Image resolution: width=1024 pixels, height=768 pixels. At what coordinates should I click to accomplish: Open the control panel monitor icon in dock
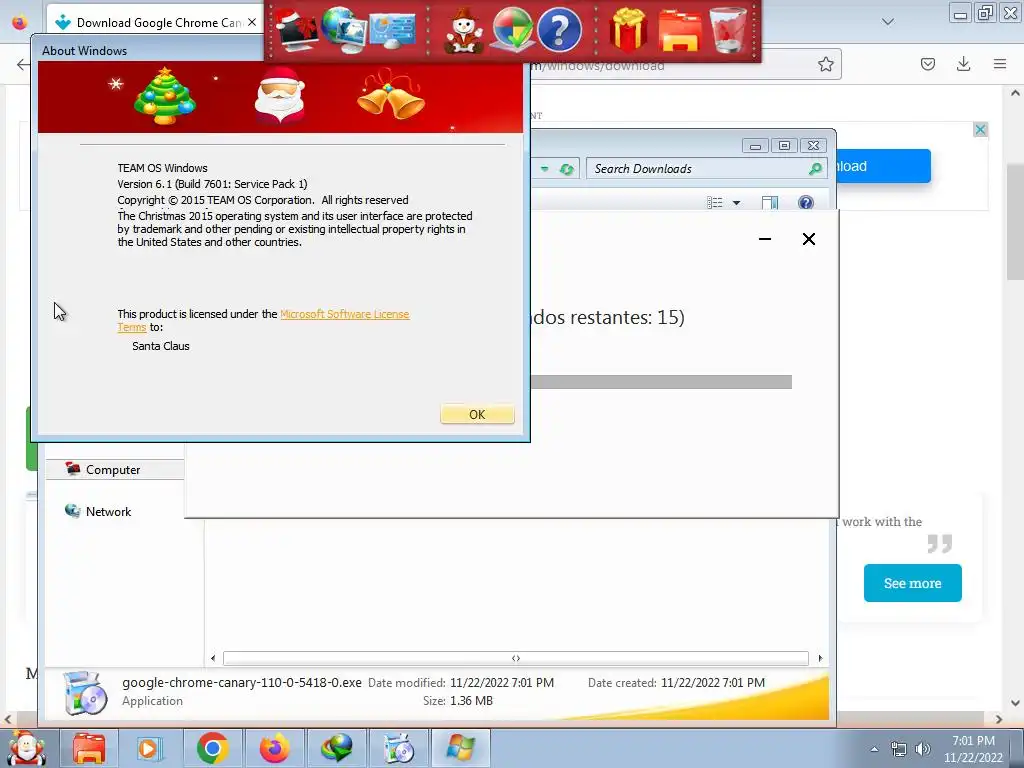pyautogui.click(x=392, y=31)
